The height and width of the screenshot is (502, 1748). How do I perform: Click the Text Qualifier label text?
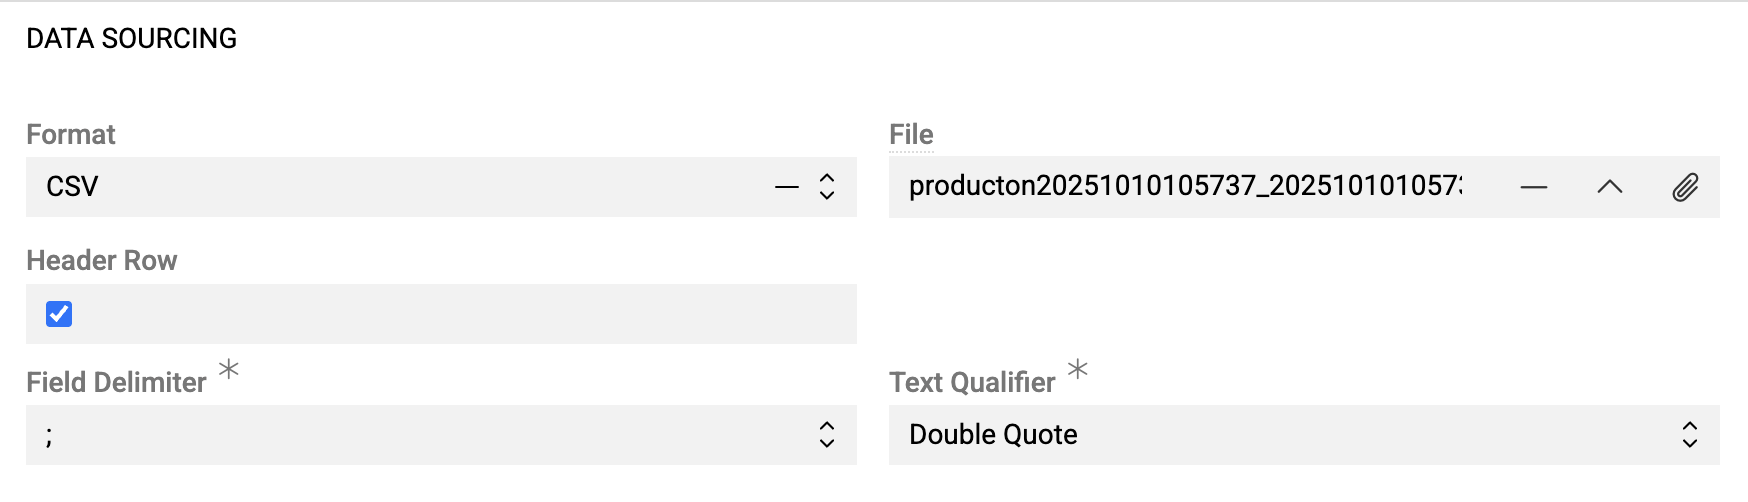tap(972, 382)
